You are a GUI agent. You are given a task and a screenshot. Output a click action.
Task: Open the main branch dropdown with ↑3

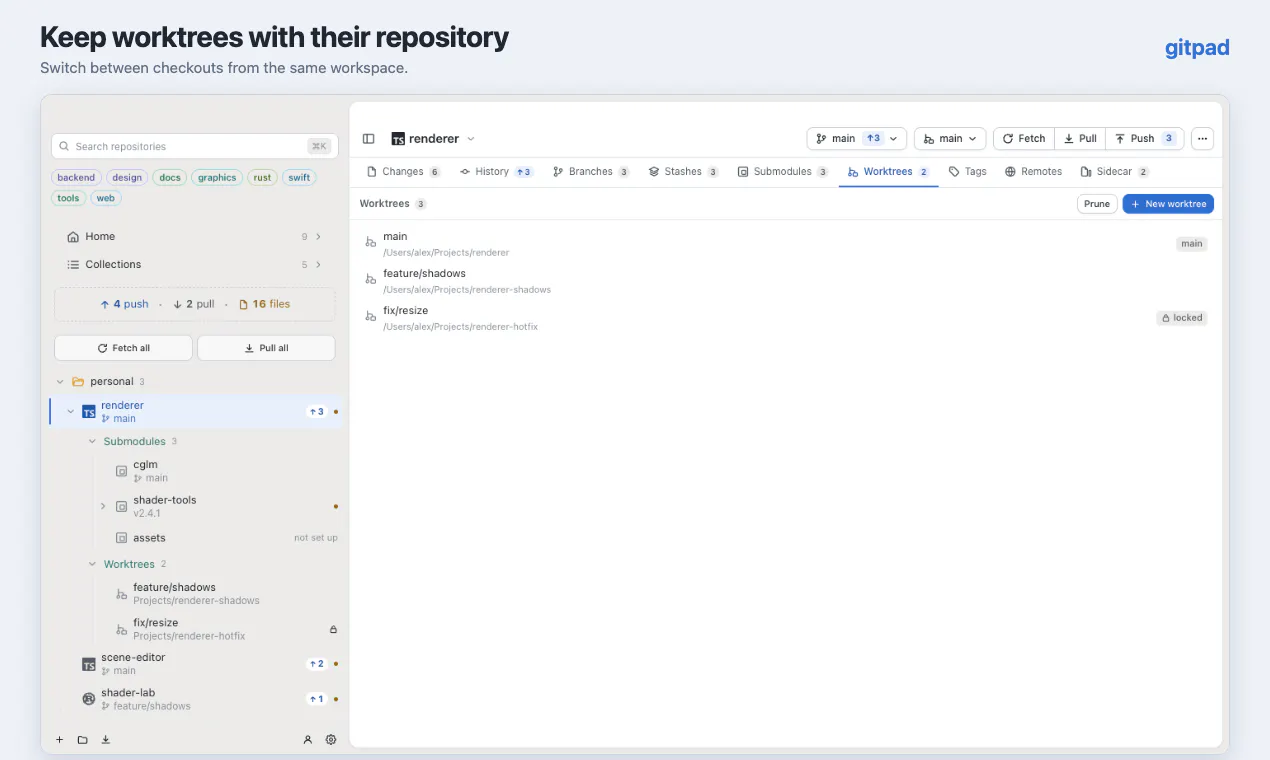click(856, 139)
